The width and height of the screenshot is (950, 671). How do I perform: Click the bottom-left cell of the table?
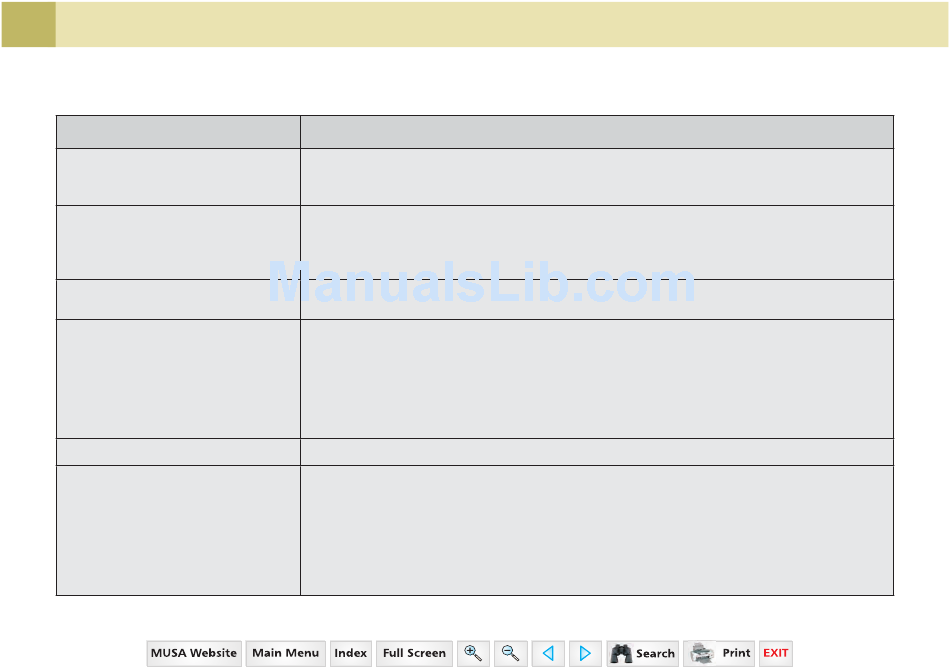click(178, 530)
